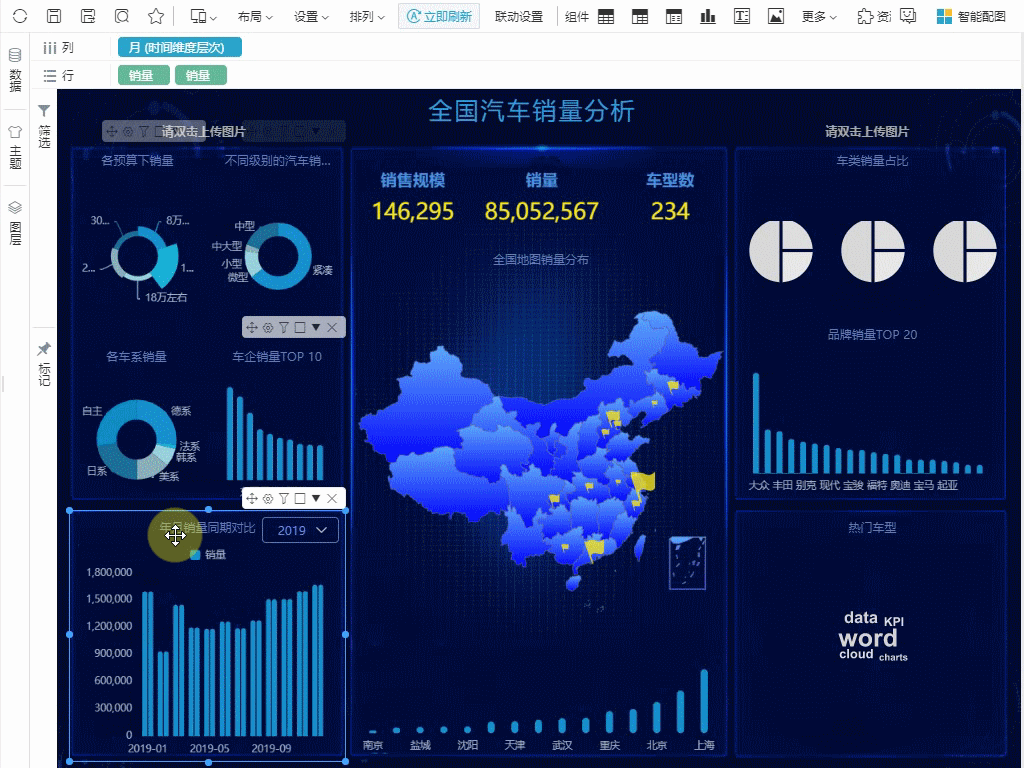Click move icon on white toolbar above 2019 selector
This screenshot has width=1024, height=768.
click(x=252, y=498)
